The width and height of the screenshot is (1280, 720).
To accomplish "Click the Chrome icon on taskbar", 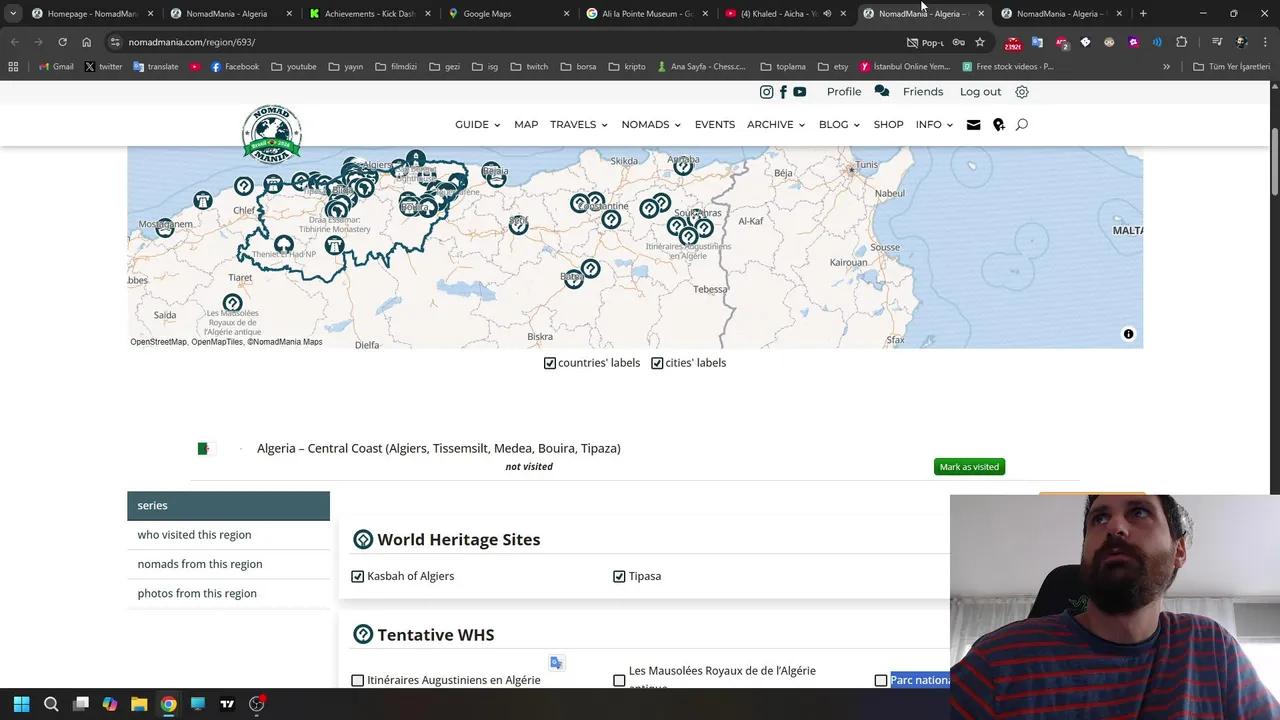I will point(168,704).
